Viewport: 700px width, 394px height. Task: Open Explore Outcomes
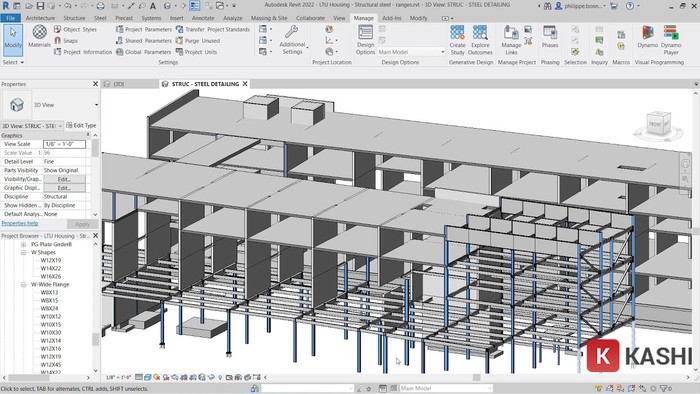point(480,40)
